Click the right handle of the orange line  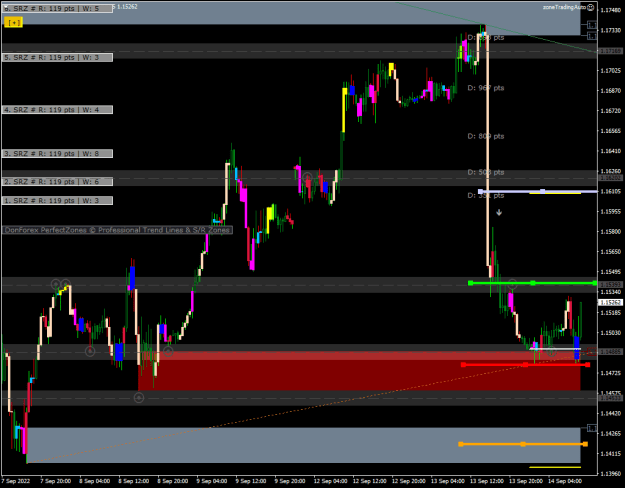point(585,444)
